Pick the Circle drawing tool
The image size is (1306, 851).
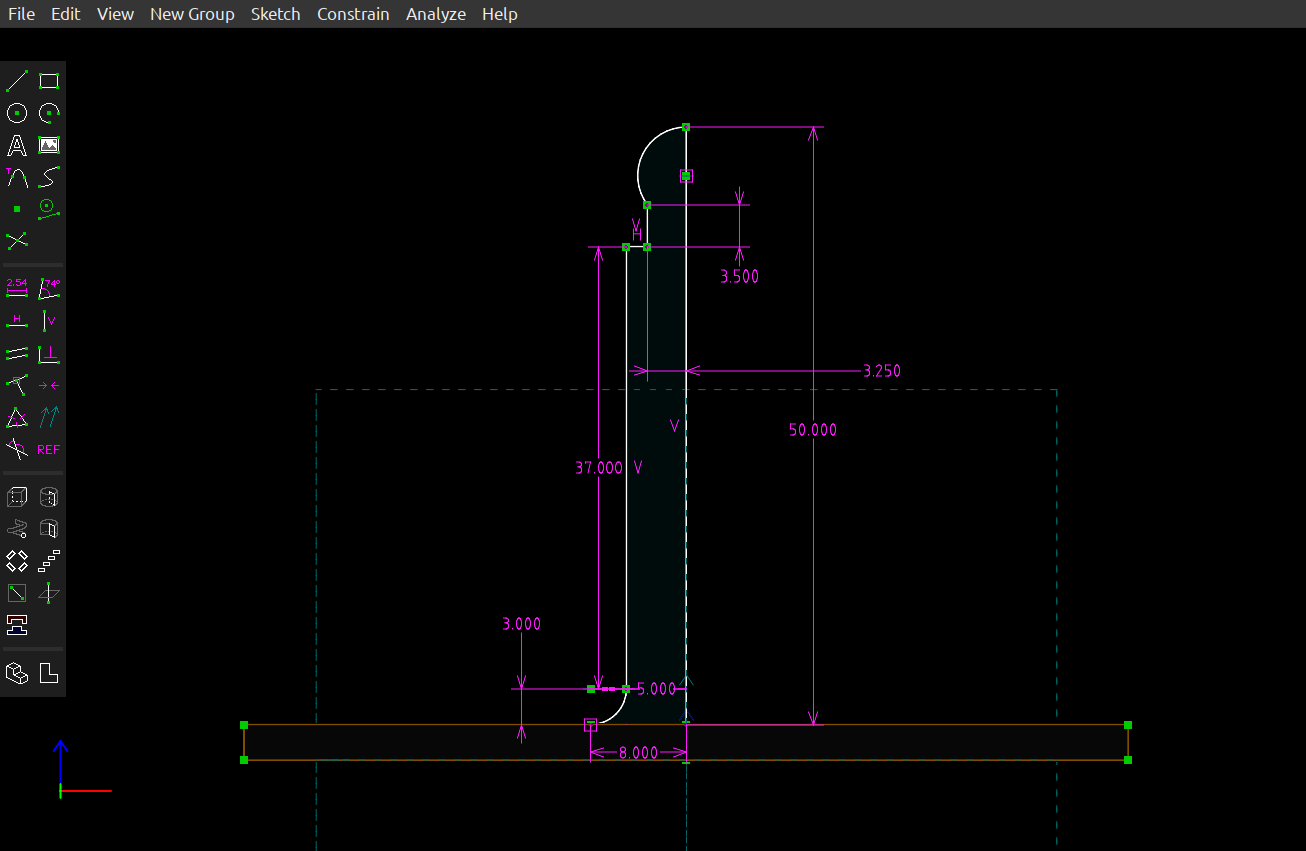pyautogui.click(x=17, y=113)
